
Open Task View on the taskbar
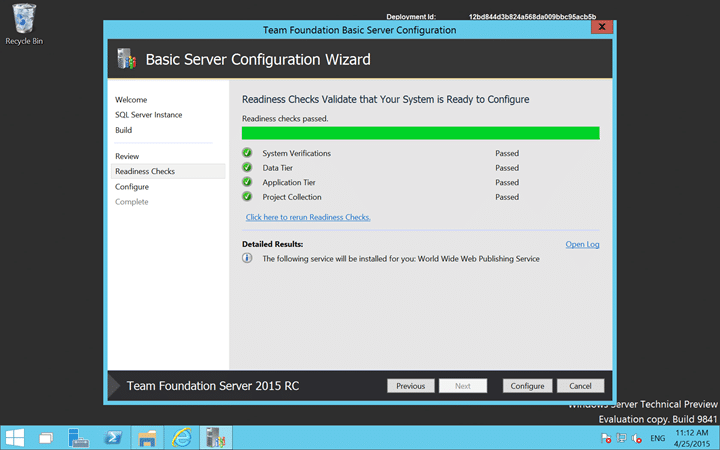pyautogui.click(x=46, y=438)
